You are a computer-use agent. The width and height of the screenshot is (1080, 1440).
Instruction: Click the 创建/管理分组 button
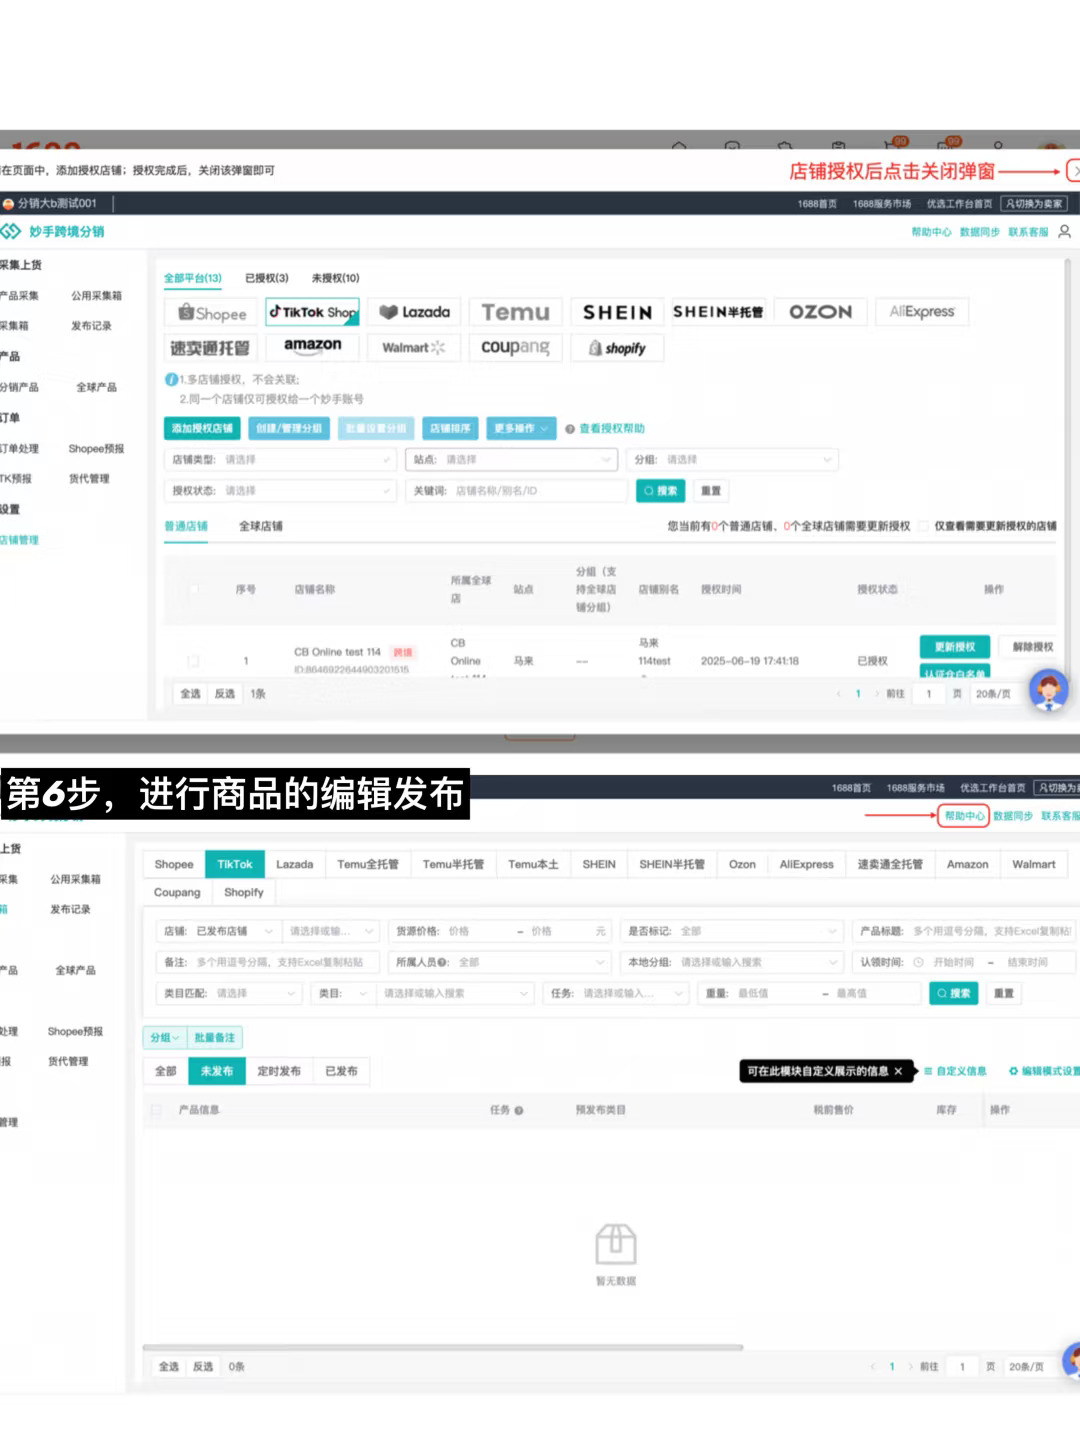[289, 429]
